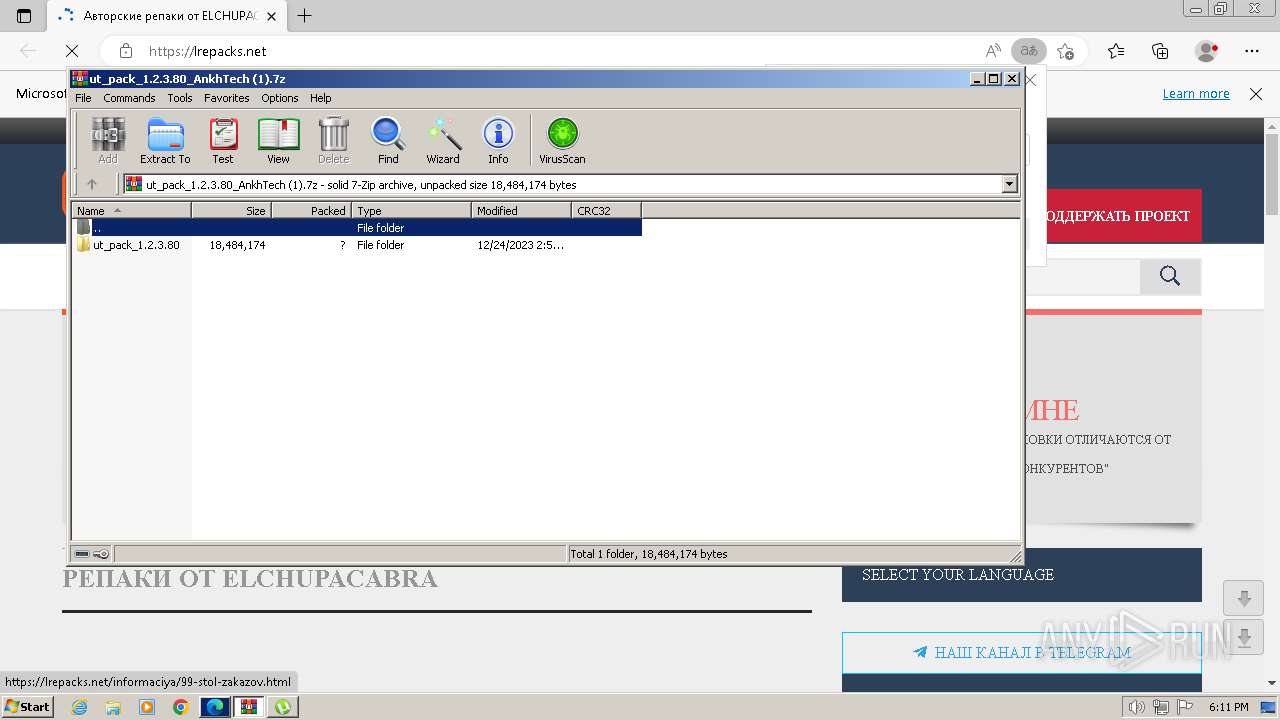Open the Help menu
Viewport: 1280px width, 720px height.
tap(320, 98)
